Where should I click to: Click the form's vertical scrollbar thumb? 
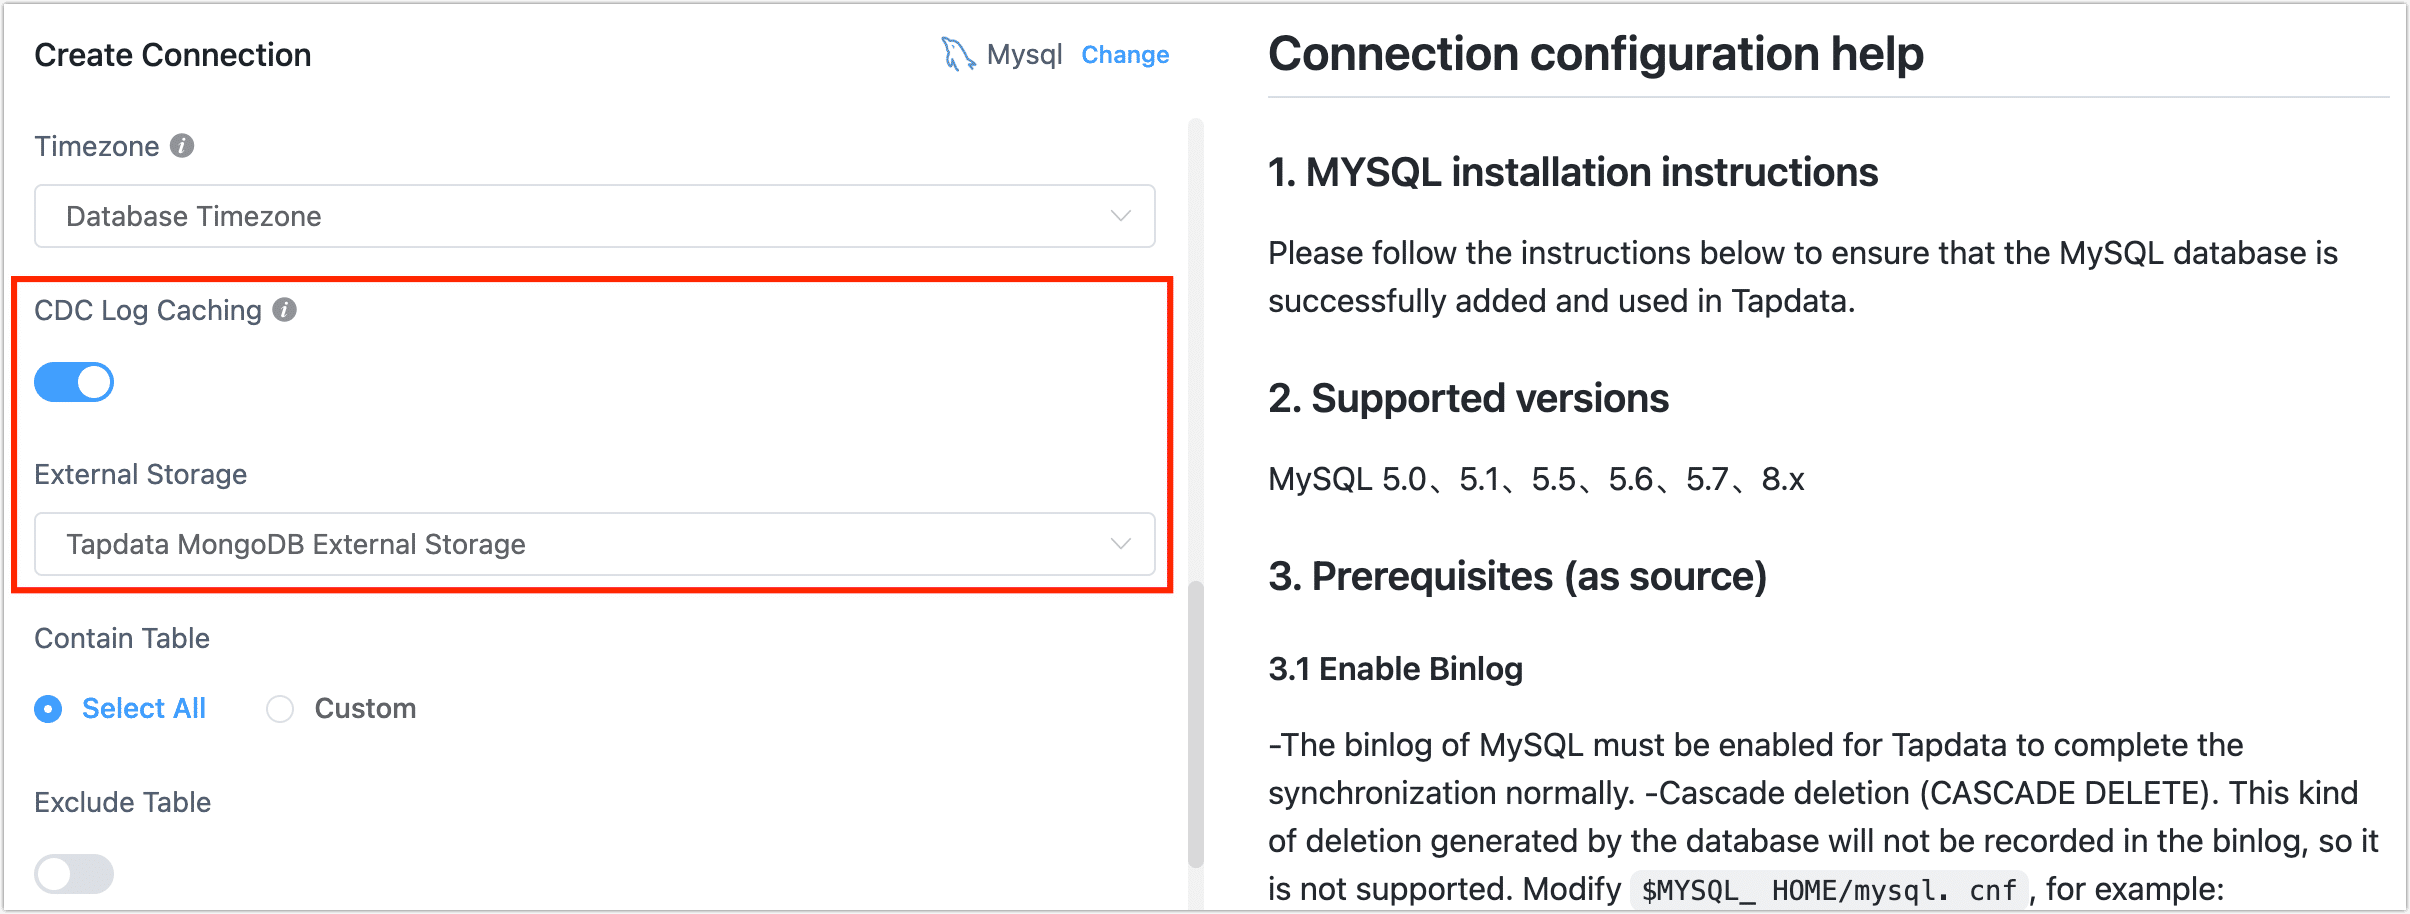1195,720
